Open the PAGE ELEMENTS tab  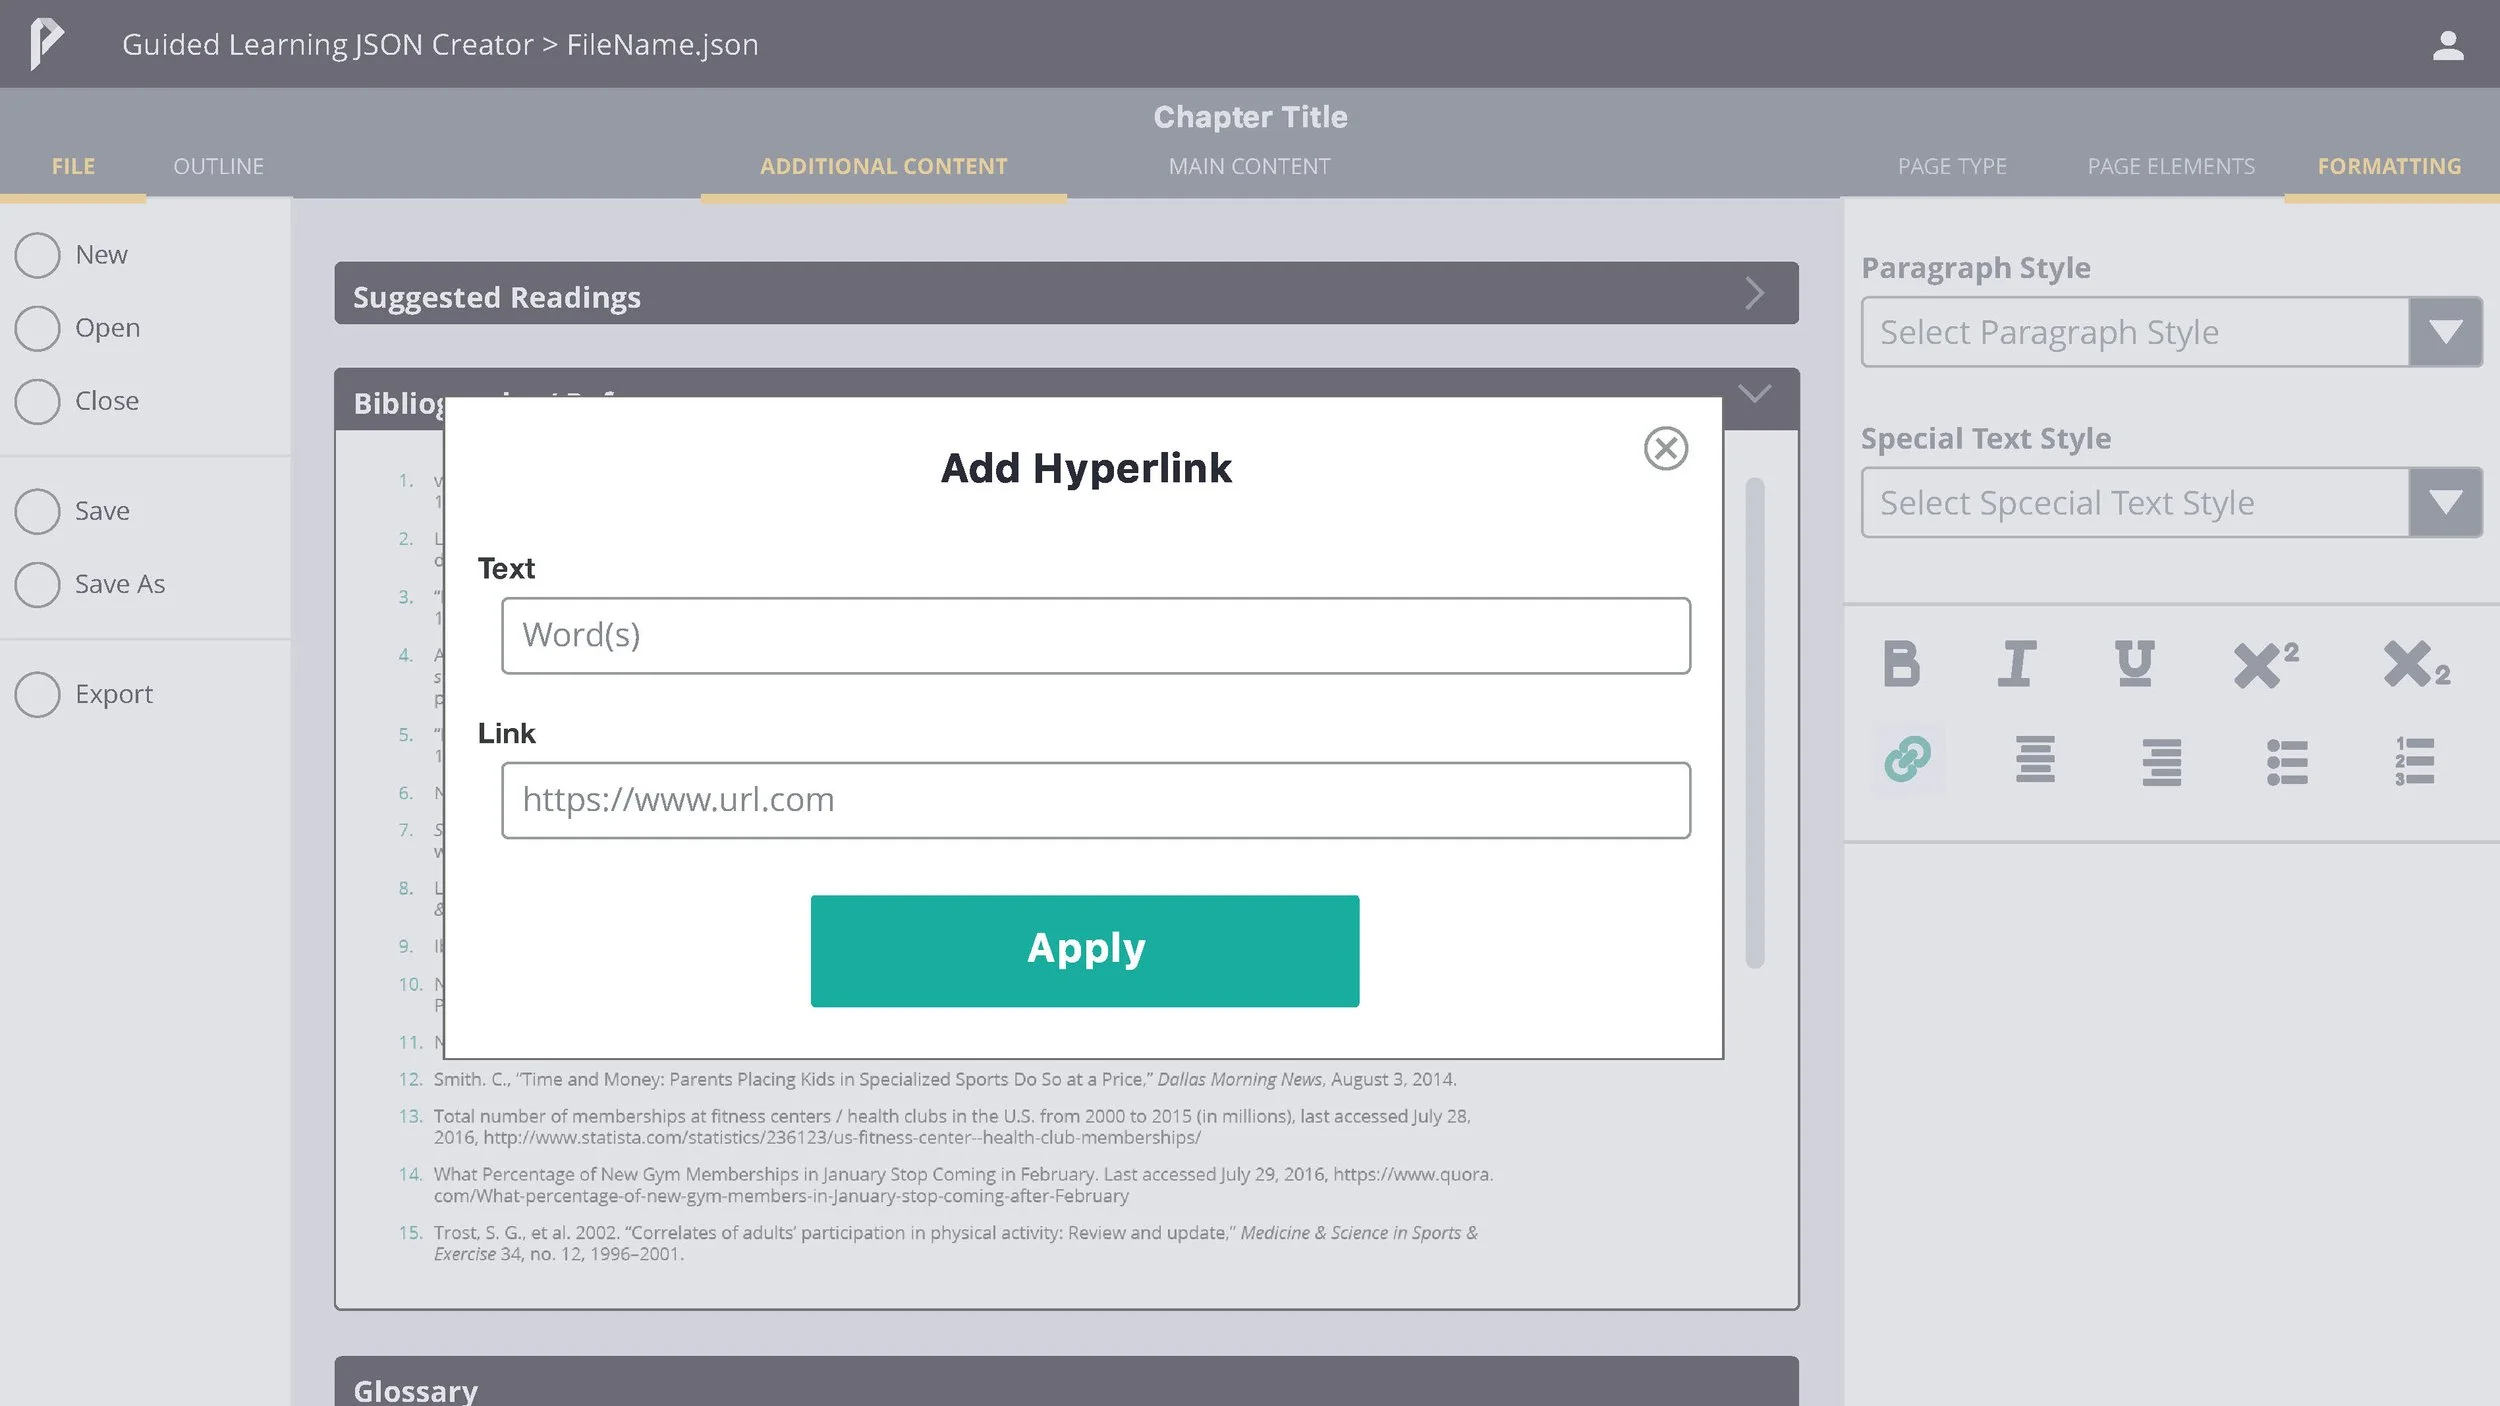pos(2170,166)
